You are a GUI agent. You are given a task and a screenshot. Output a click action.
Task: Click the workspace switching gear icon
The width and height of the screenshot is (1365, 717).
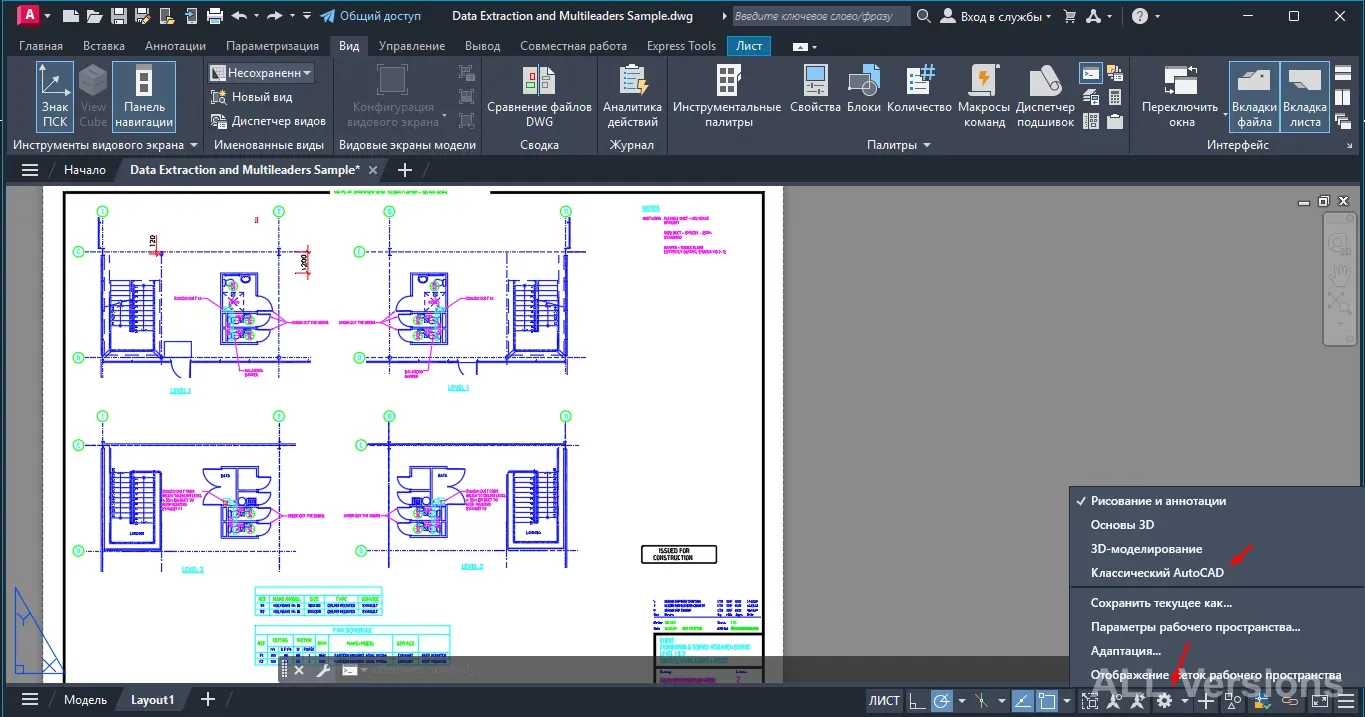[1164, 701]
